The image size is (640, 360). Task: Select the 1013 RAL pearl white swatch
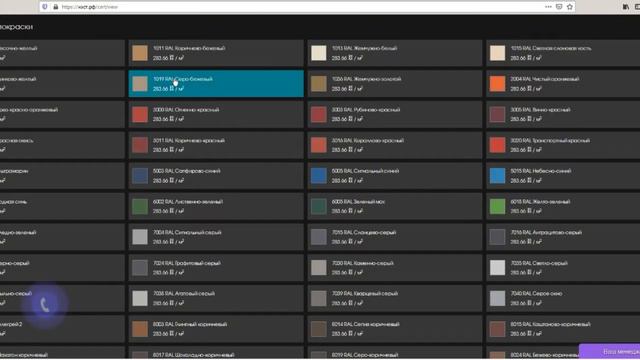click(319, 53)
